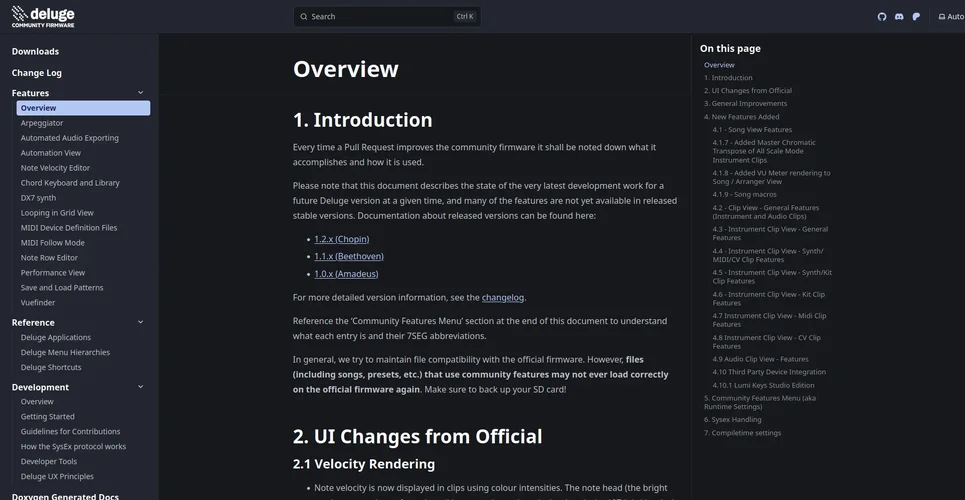The height and width of the screenshot is (500, 965).
Task: Open the 1.0.x (Amadeus) link
Action: point(346,273)
